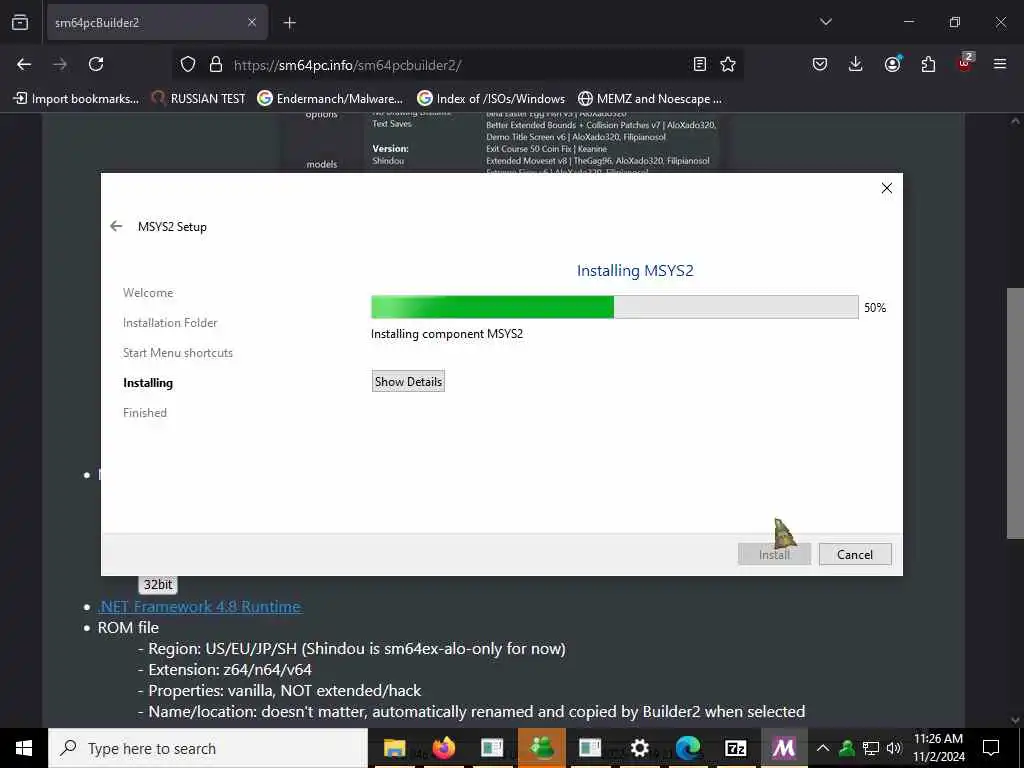Image resolution: width=1024 pixels, height=768 pixels.
Task: Open Windows notification center
Action: 991,748
